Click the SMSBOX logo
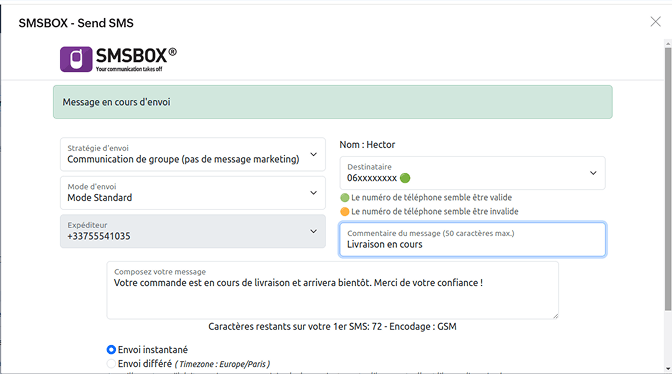Image resolution: width=672 pixels, height=374 pixels. (x=118, y=59)
